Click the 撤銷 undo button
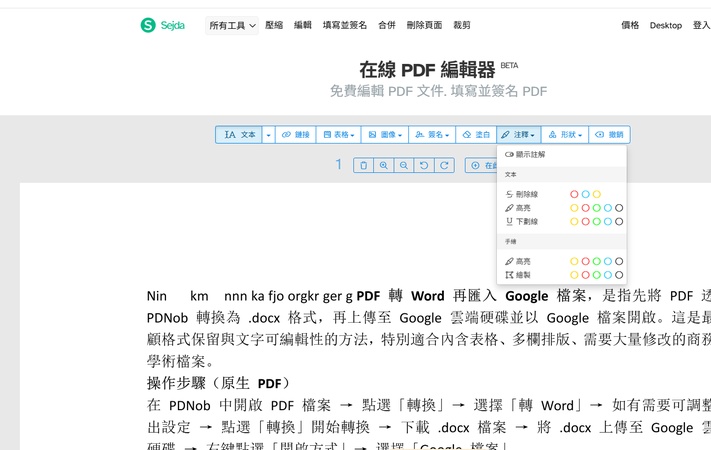Screen dimensions: 711x450 pyautogui.click(x=609, y=135)
